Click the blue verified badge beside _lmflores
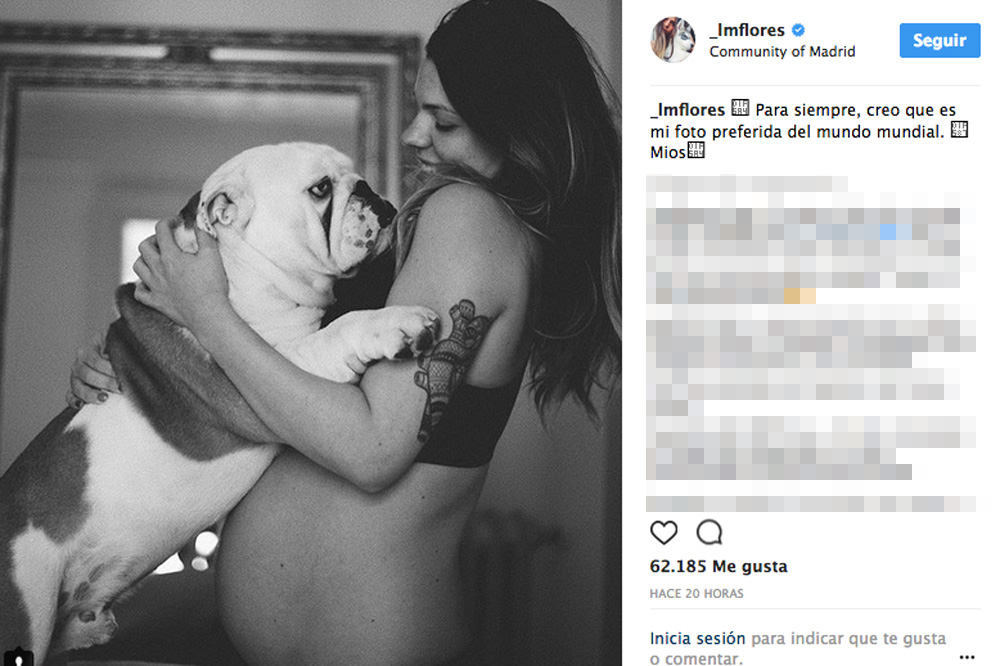The height and width of the screenshot is (666, 1000). tap(798, 30)
